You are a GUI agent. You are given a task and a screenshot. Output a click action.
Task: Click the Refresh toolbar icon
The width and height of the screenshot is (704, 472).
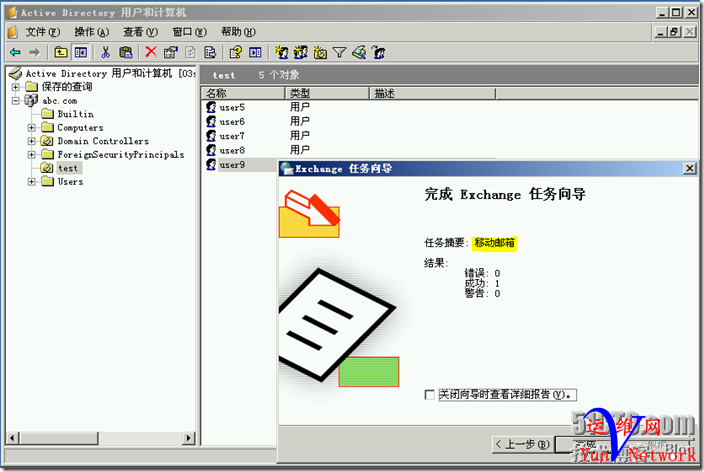click(190, 53)
